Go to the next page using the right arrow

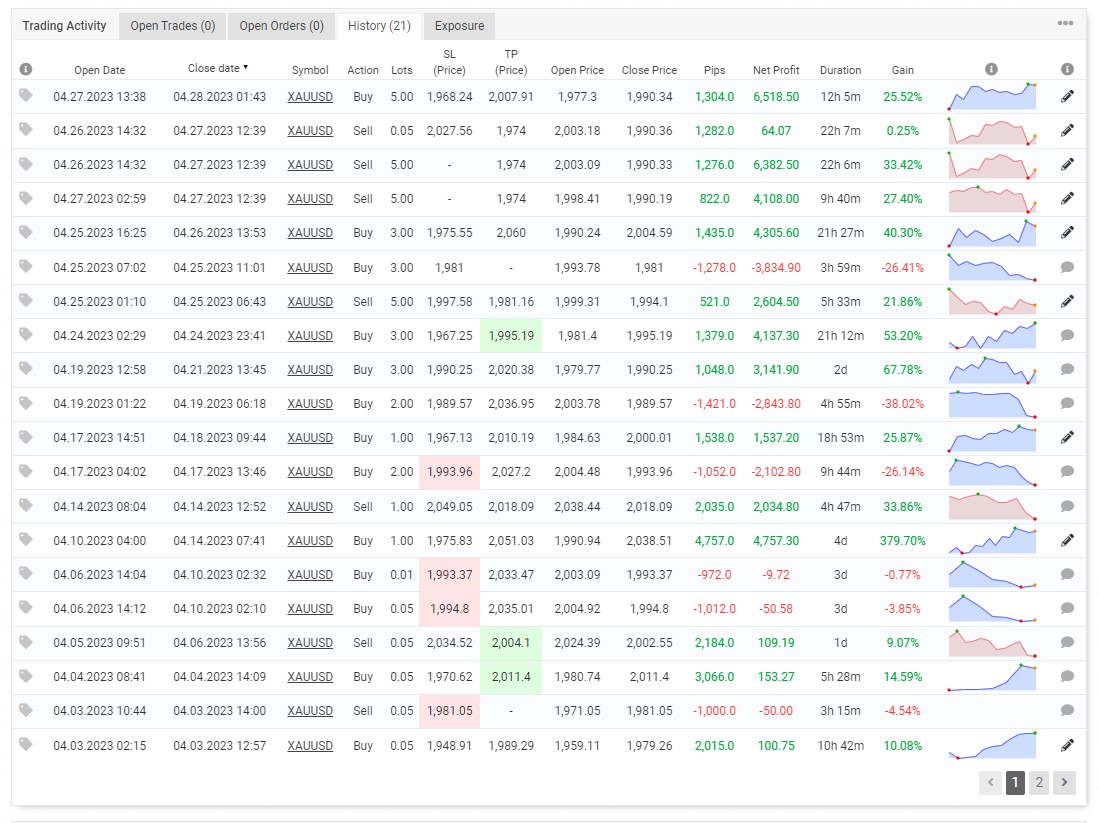pos(1063,782)
